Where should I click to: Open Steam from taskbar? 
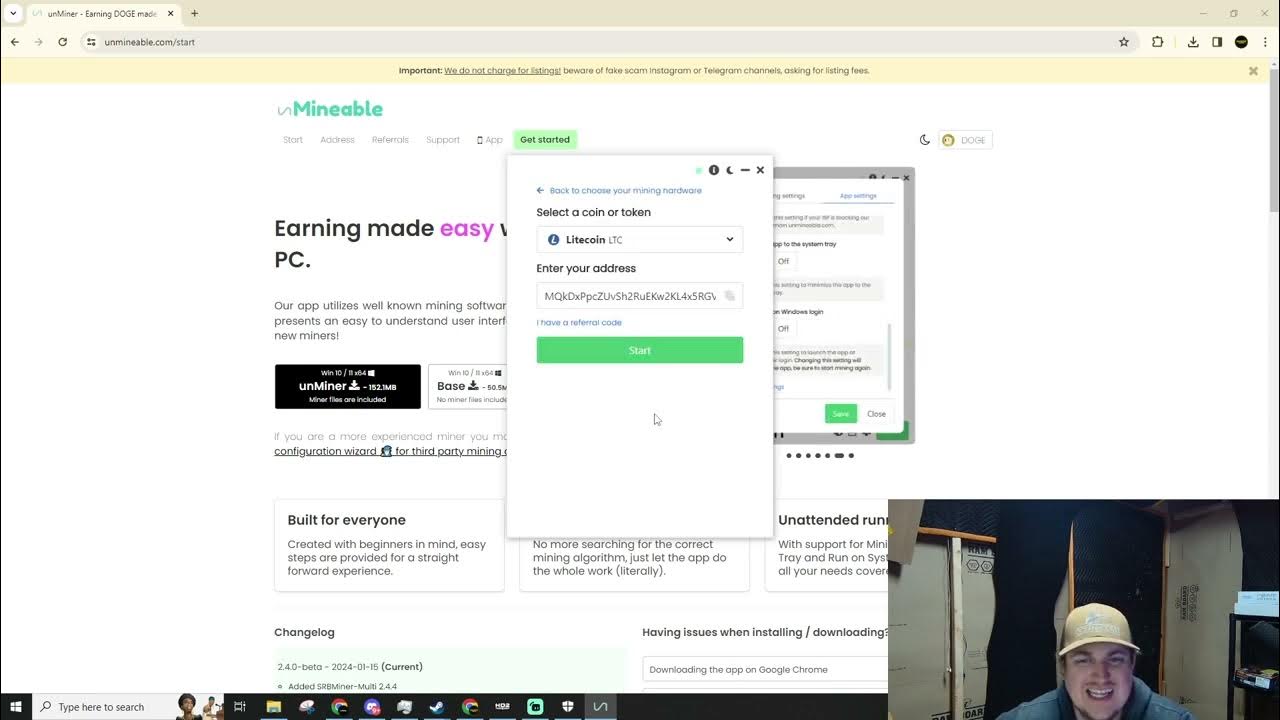coord(437,706)
